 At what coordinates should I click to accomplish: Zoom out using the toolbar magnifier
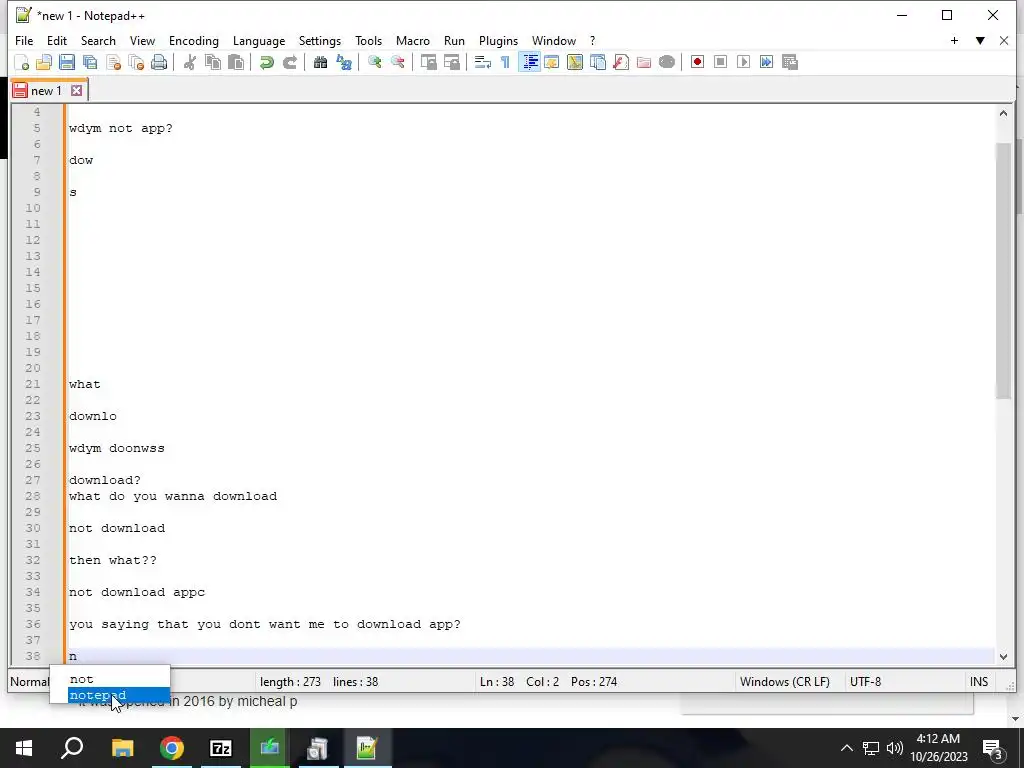tap(397, 62)
